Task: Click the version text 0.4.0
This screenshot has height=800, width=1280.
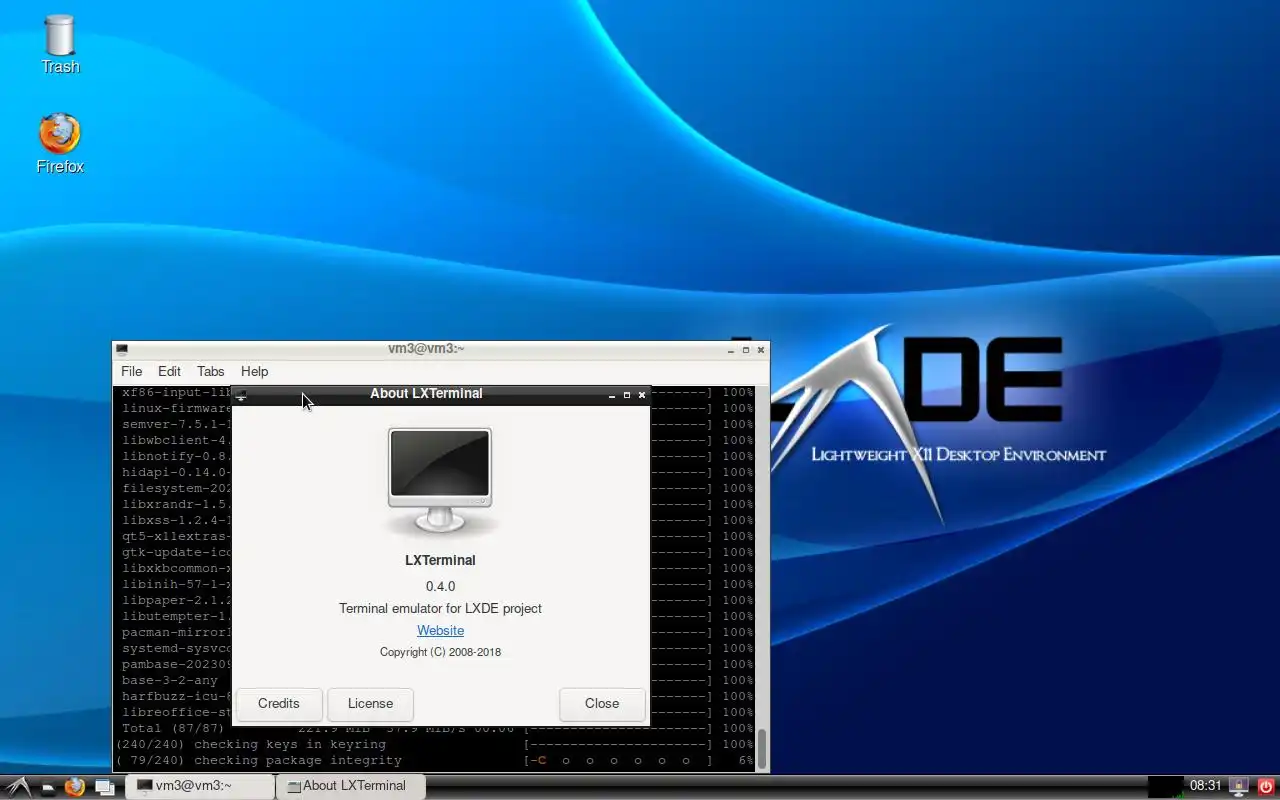Action: point(440,586)
